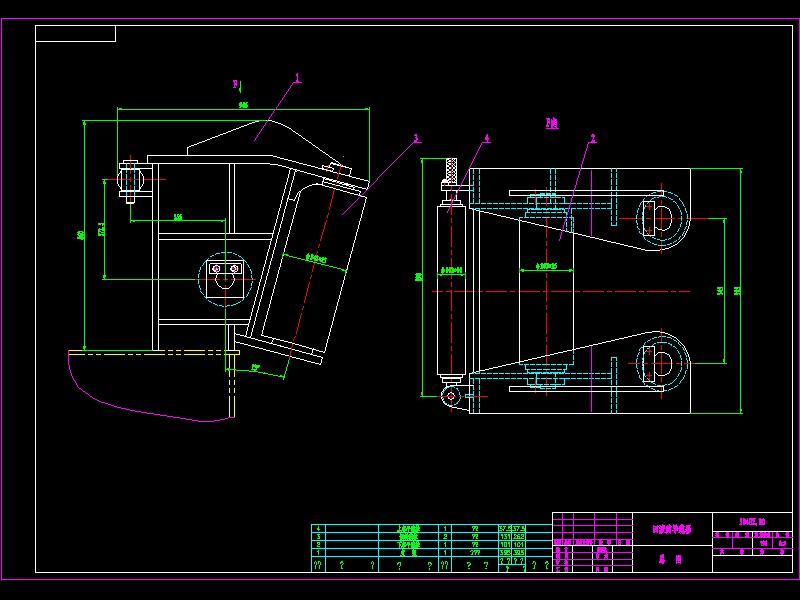Select part callout number 2 label
Image resolution: width=800 pixels, height=600 pixels.
pyautogui.click(x=592, y=138)
